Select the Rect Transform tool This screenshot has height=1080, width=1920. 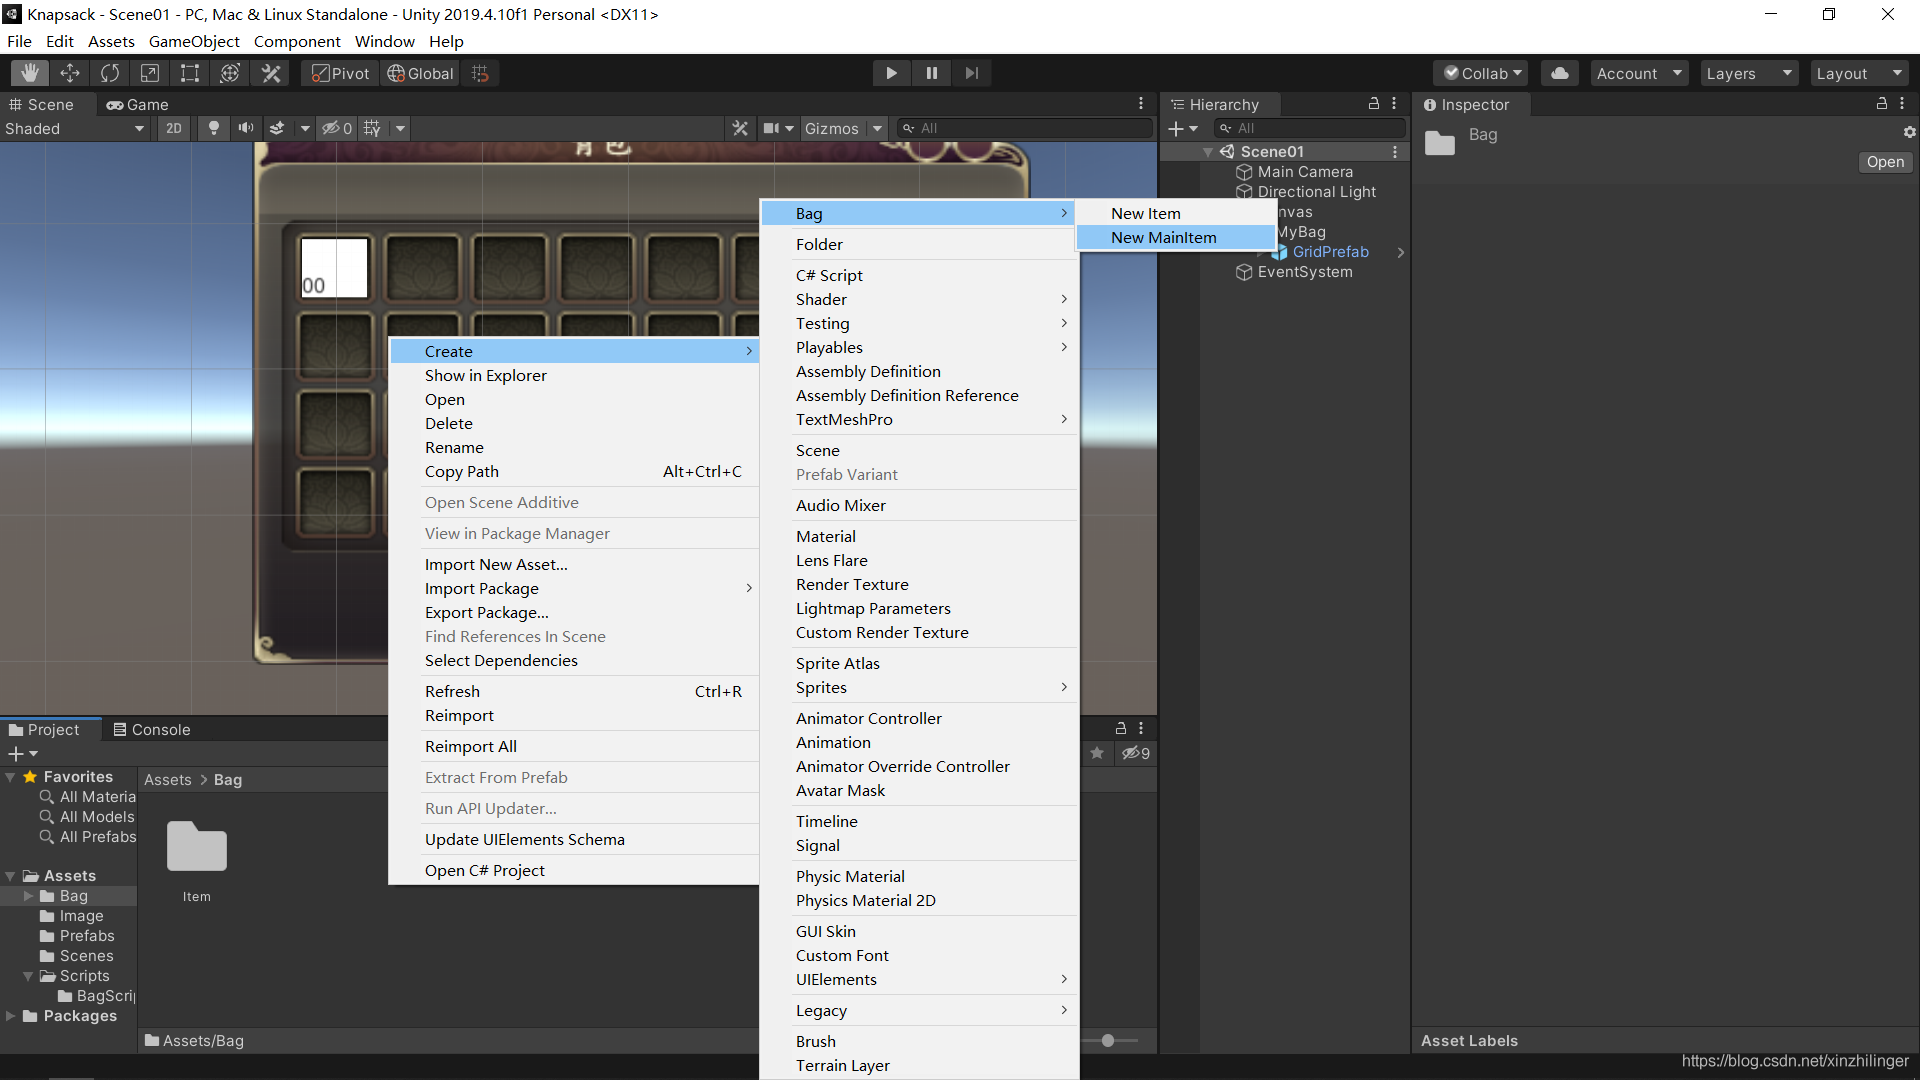coord(190,73)
